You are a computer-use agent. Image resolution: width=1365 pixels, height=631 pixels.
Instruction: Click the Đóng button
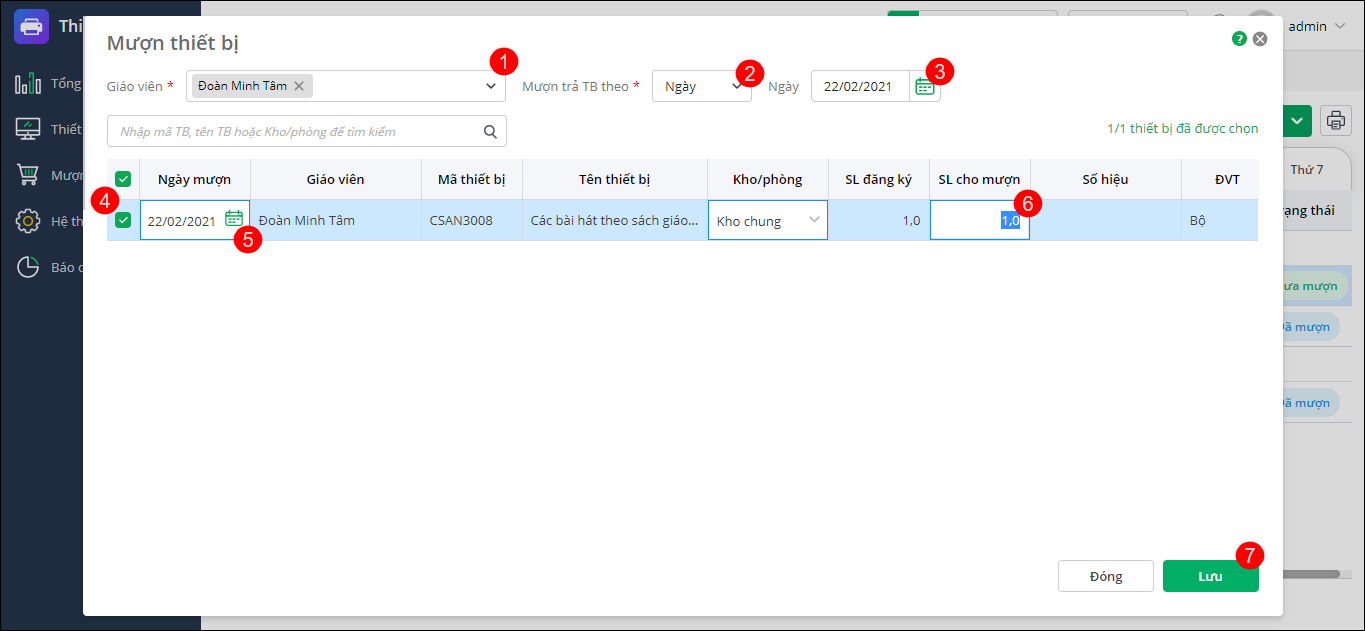(x=1106, y=576)
